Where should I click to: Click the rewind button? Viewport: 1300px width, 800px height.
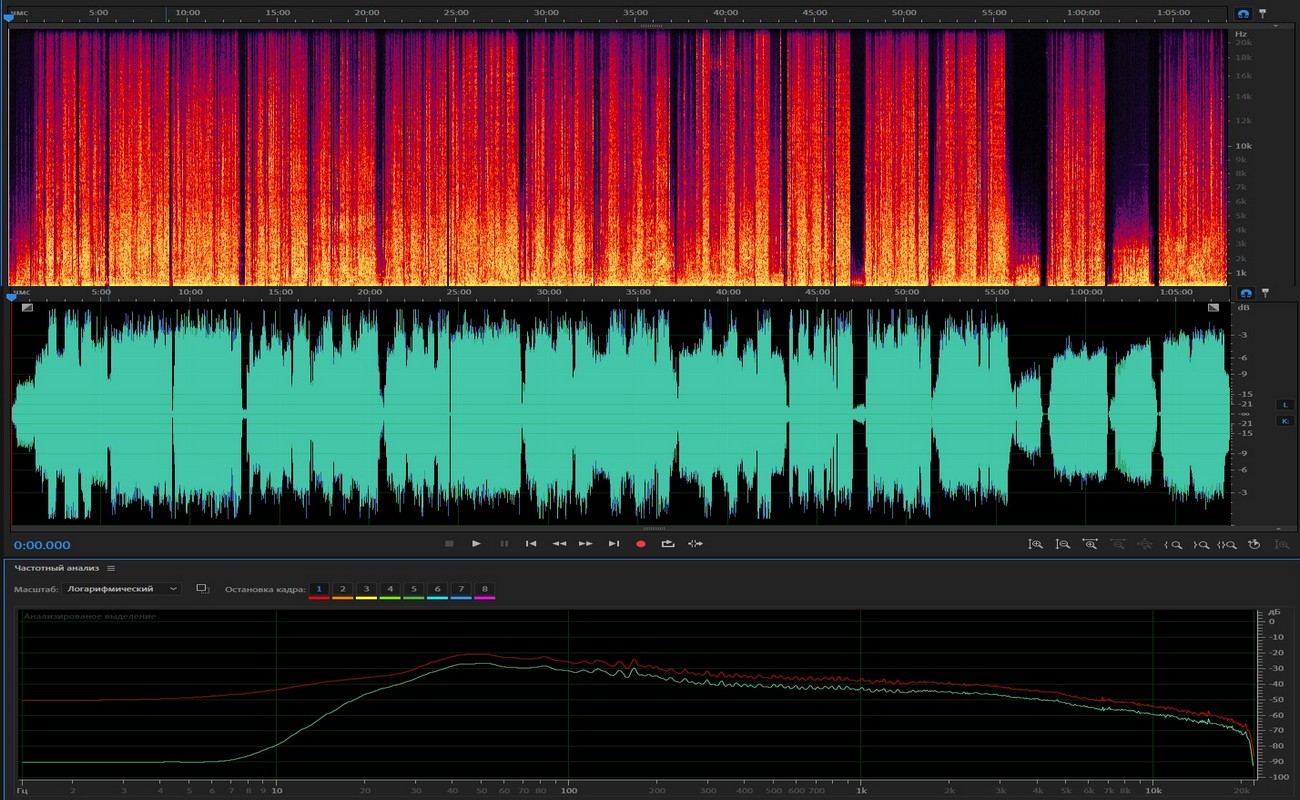click(559, 544)
